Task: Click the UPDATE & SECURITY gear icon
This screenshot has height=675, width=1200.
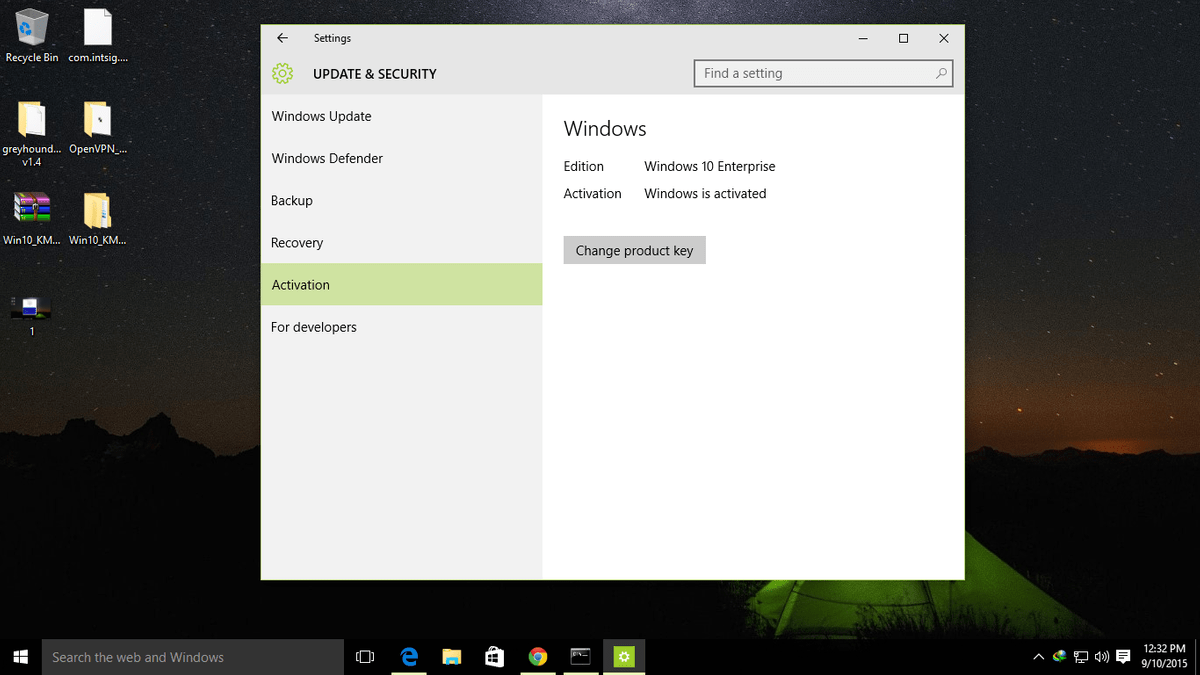Action: (x=282, y=73)
